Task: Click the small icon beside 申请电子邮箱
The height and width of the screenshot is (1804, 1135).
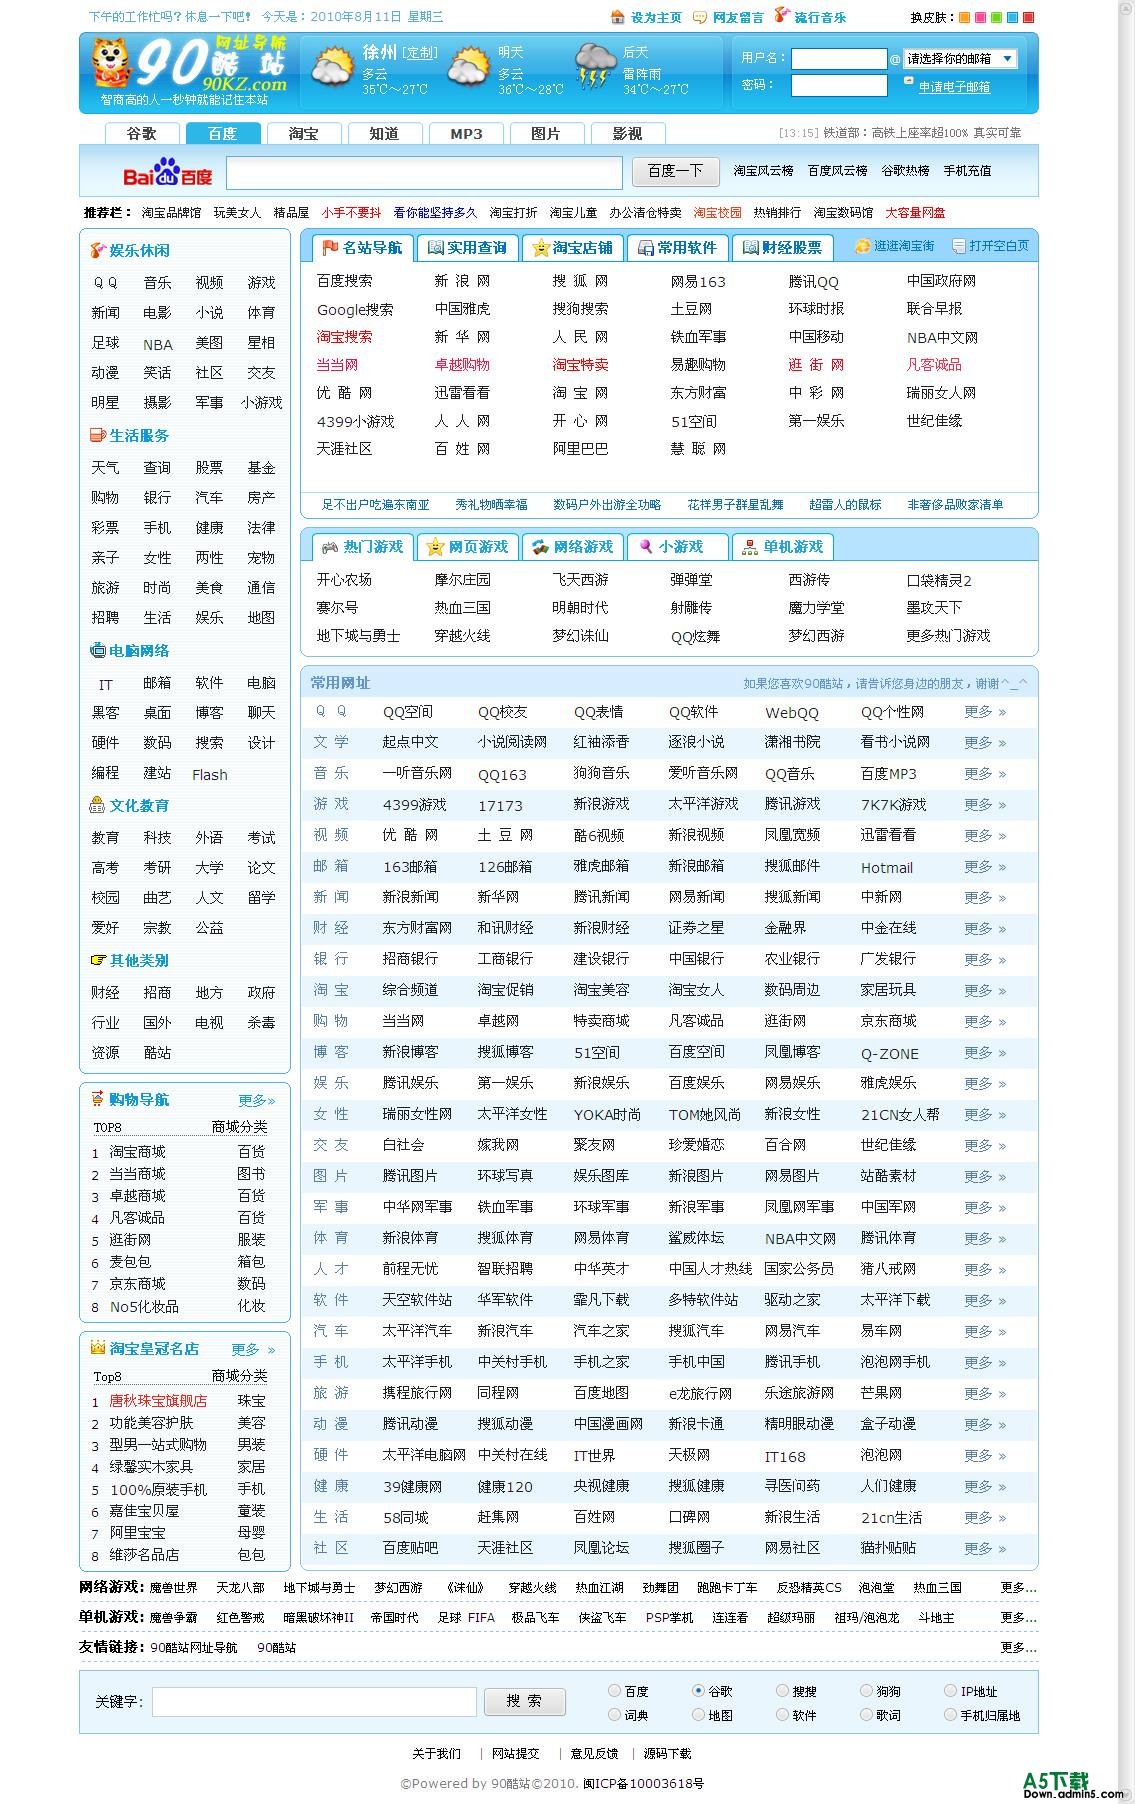Action: (x=909, y=81)
